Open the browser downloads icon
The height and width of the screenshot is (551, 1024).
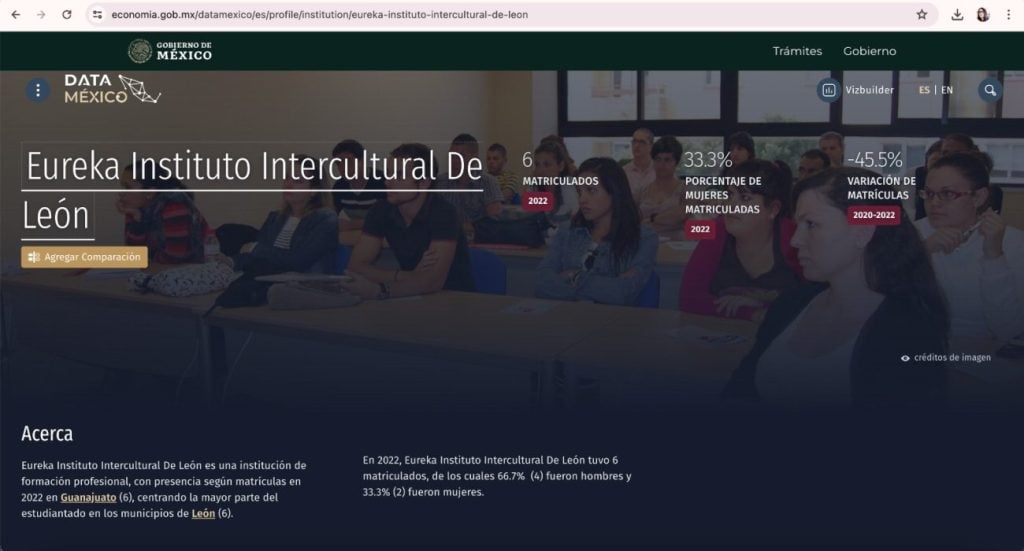(957, 15)
